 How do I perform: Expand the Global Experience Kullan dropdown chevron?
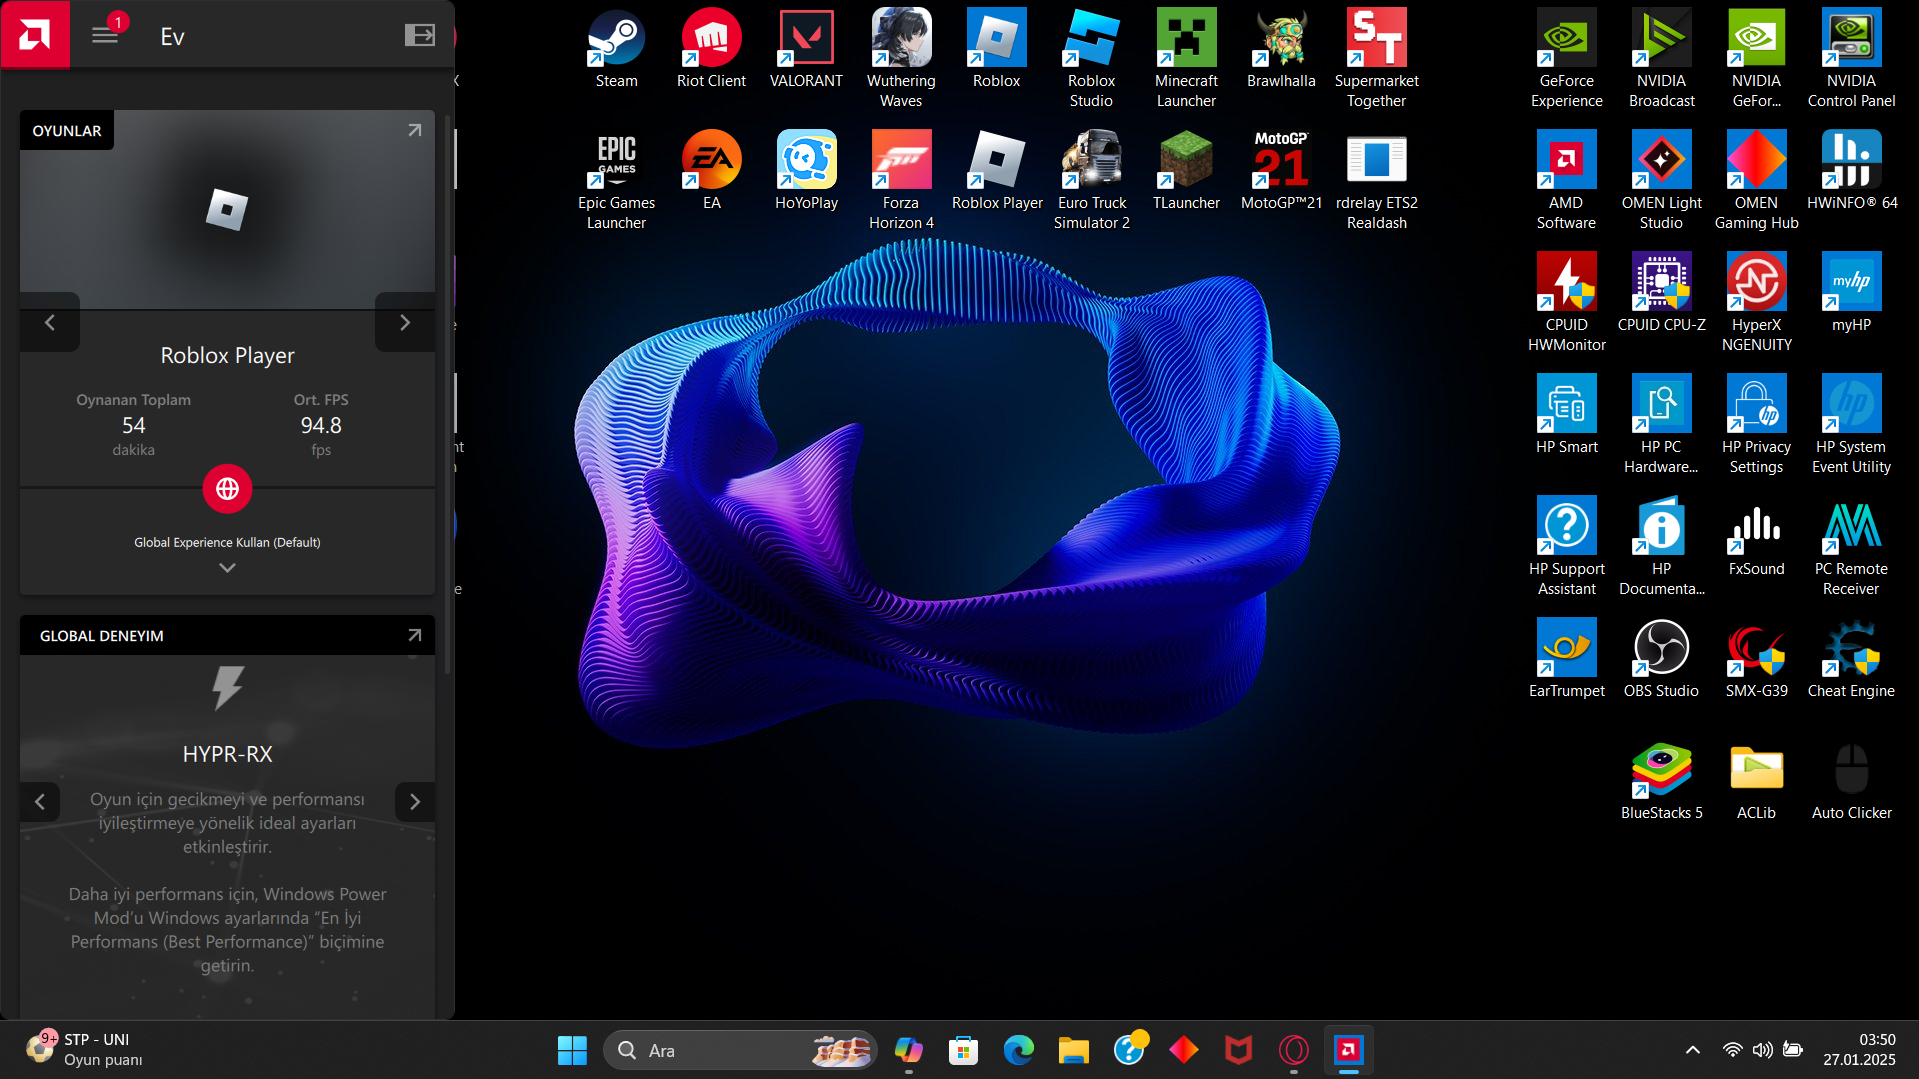click(227, 567)
